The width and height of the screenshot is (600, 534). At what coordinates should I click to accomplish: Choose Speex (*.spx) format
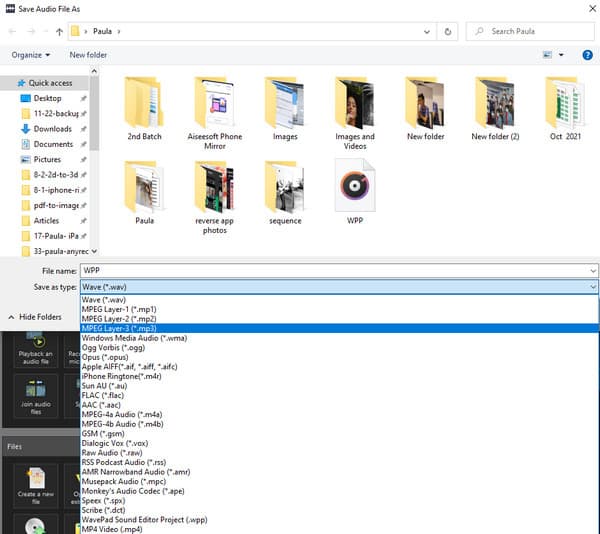(x=339, y=501)
